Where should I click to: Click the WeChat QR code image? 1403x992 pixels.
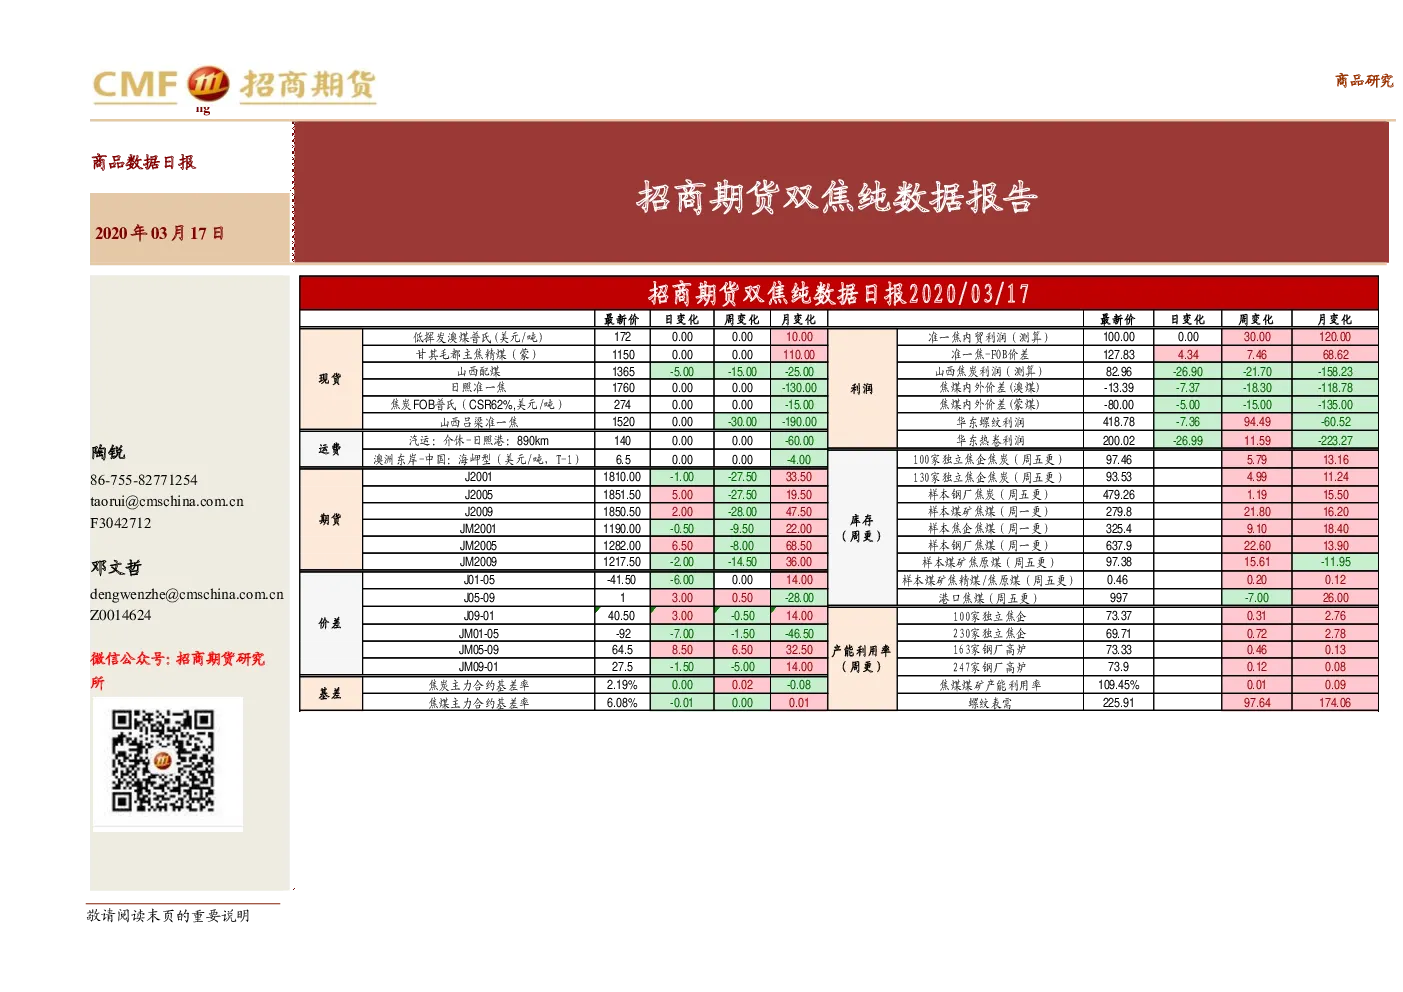[x=163, y=761]
